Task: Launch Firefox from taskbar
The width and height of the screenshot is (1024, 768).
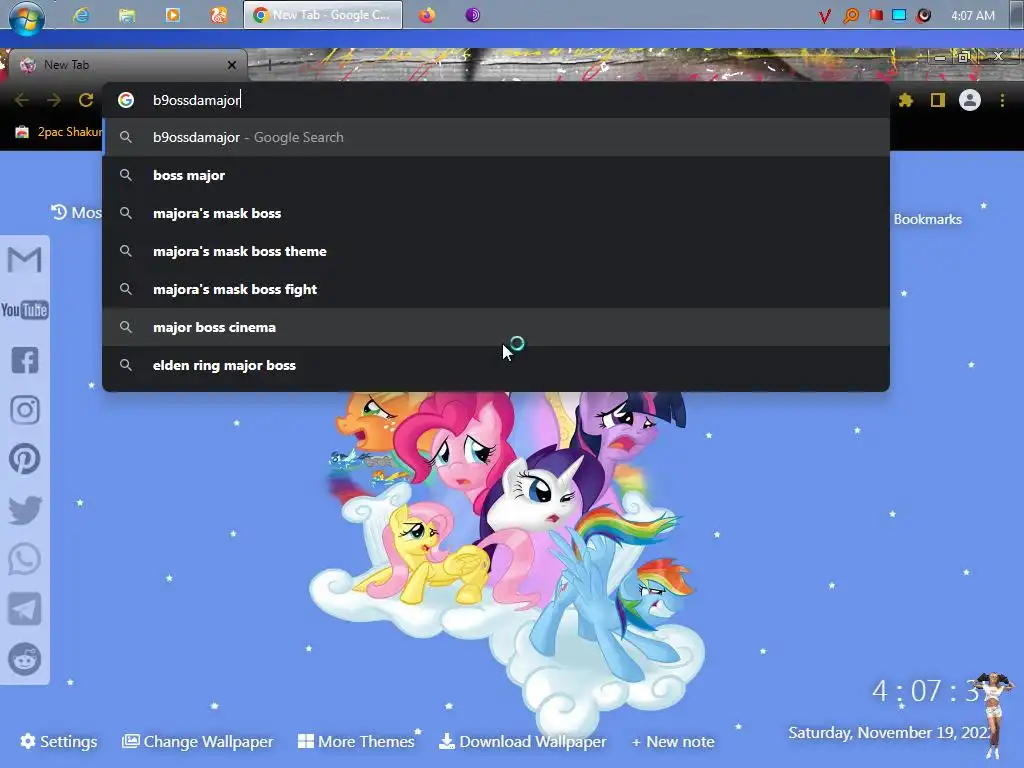Action: (427, 15)
